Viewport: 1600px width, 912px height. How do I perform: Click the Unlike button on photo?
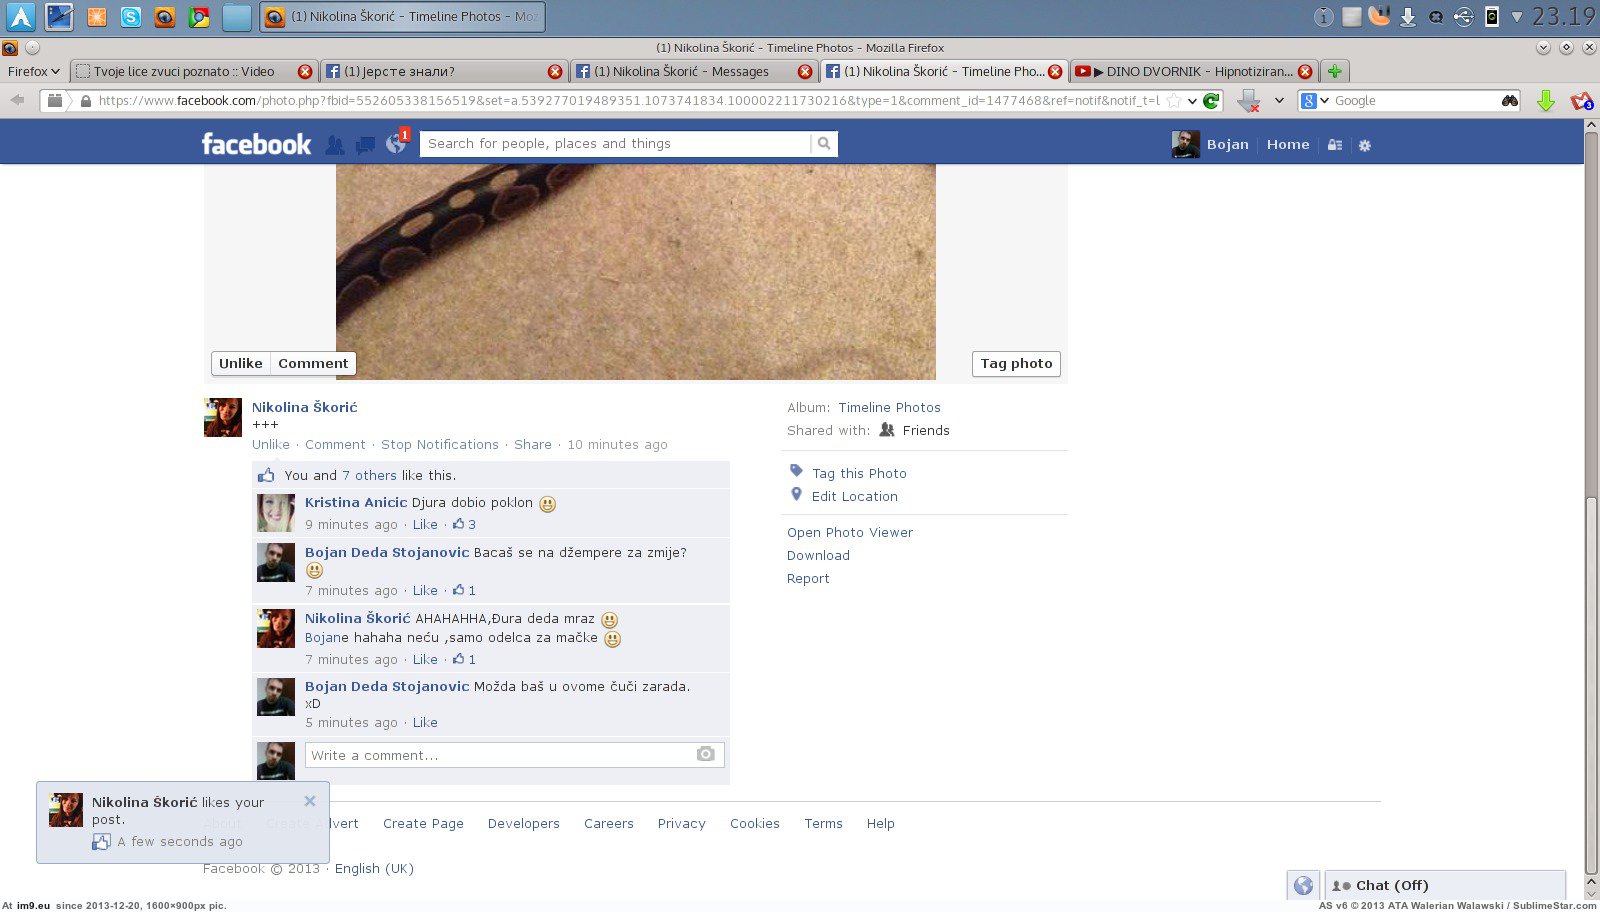tap(241, 364)
